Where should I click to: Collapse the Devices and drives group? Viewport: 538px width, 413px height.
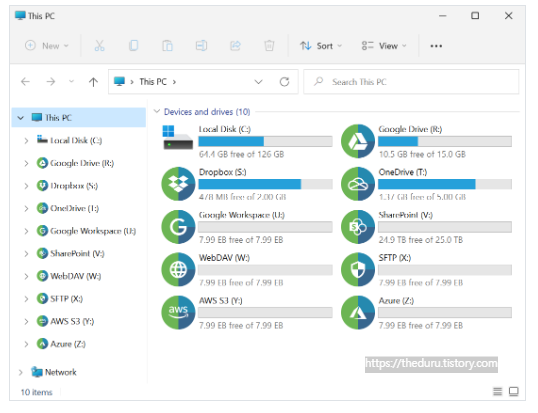[157, 111]
